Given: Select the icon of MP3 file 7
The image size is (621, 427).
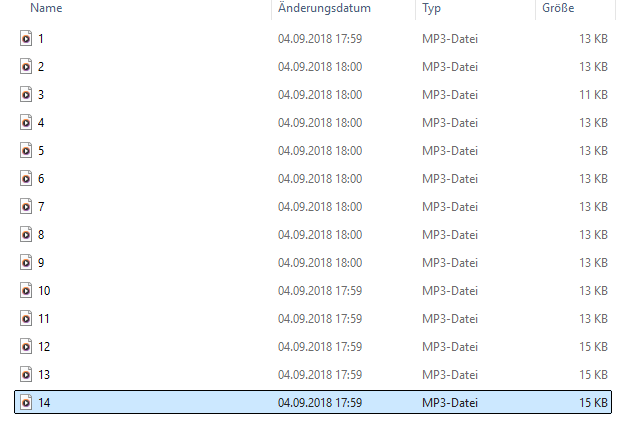Looking at the screenshot, I should coord(26,207).
